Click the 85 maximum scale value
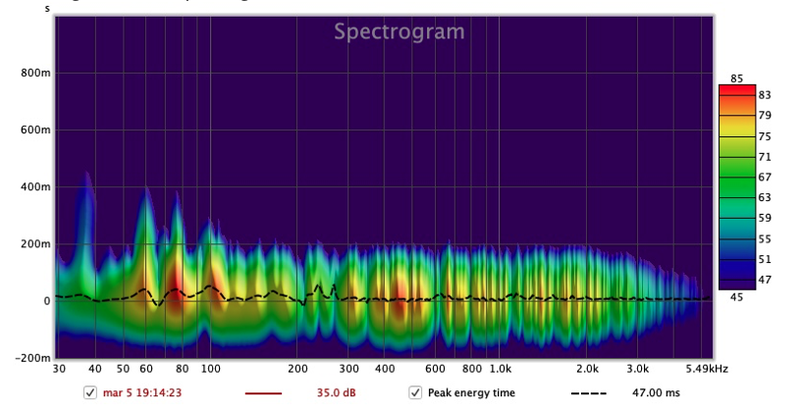 [x=736, y=78]
